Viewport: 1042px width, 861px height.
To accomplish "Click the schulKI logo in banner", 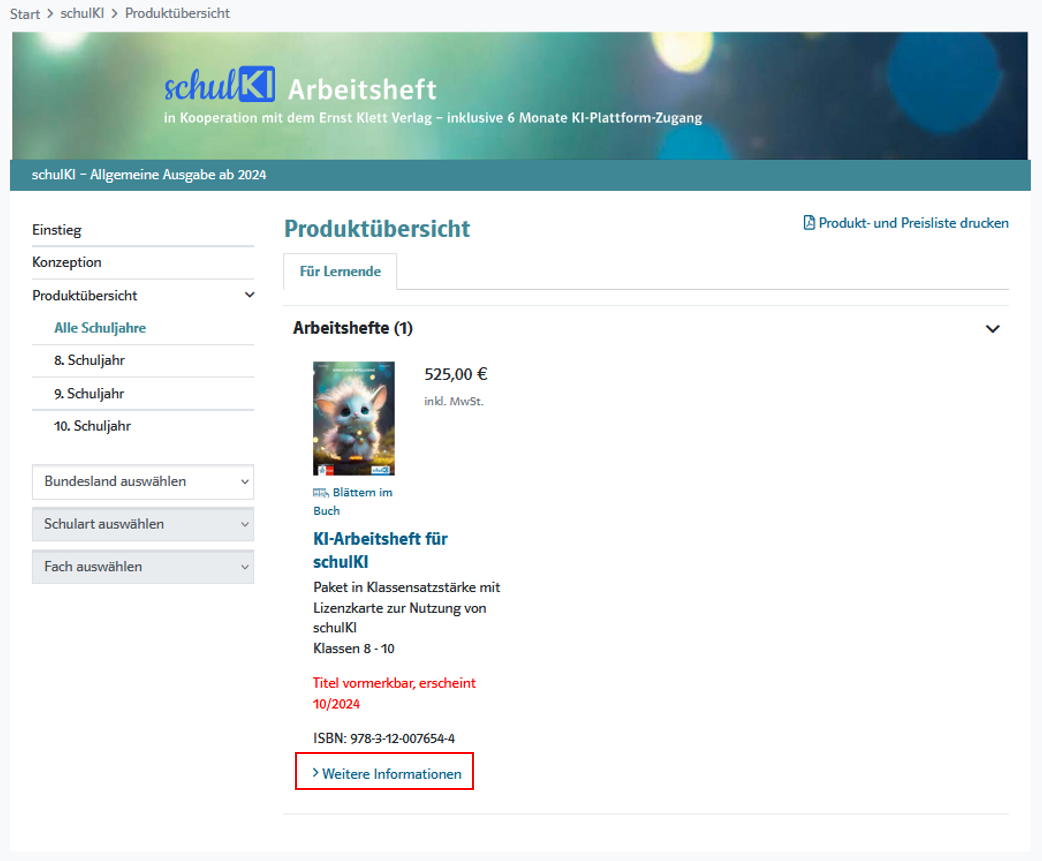I will (220, 88).
